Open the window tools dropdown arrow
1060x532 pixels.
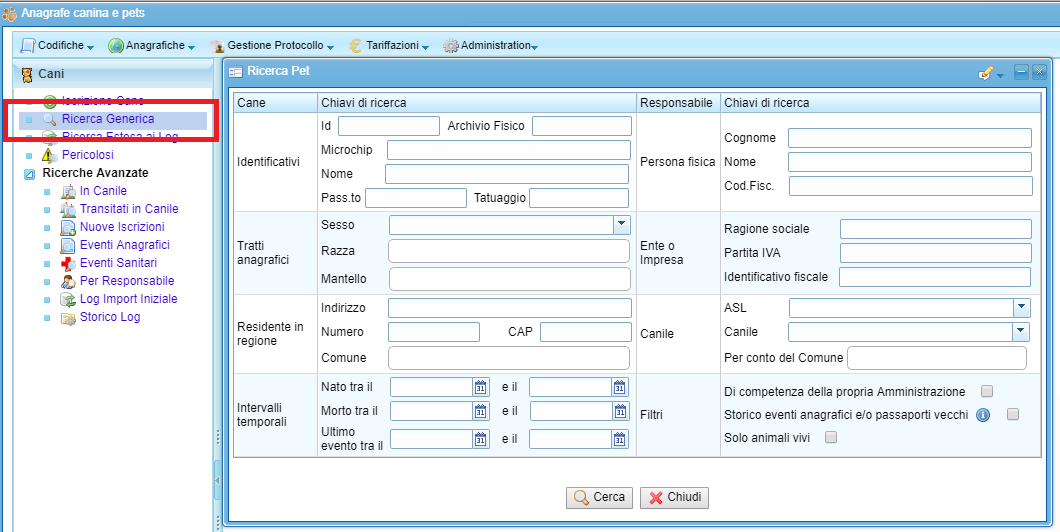click(1000, 74)
